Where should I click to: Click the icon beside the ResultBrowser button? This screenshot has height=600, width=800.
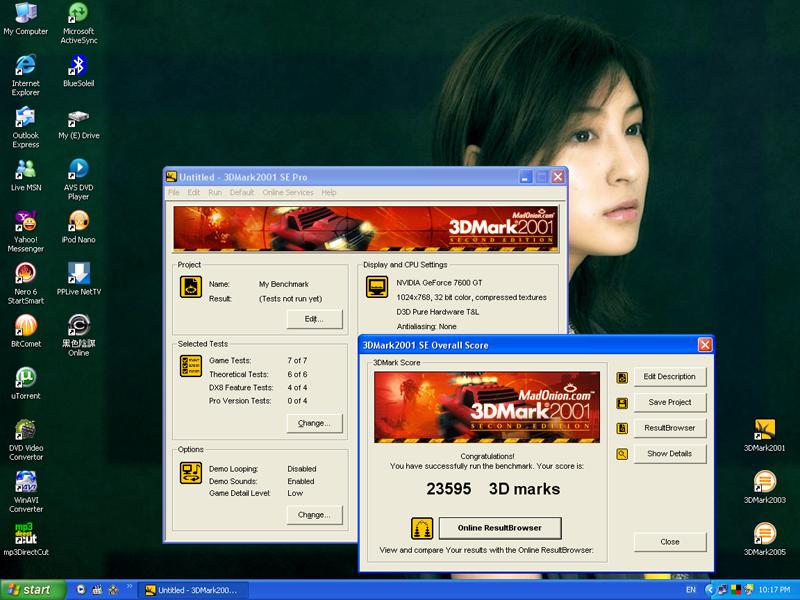[622, 429]
